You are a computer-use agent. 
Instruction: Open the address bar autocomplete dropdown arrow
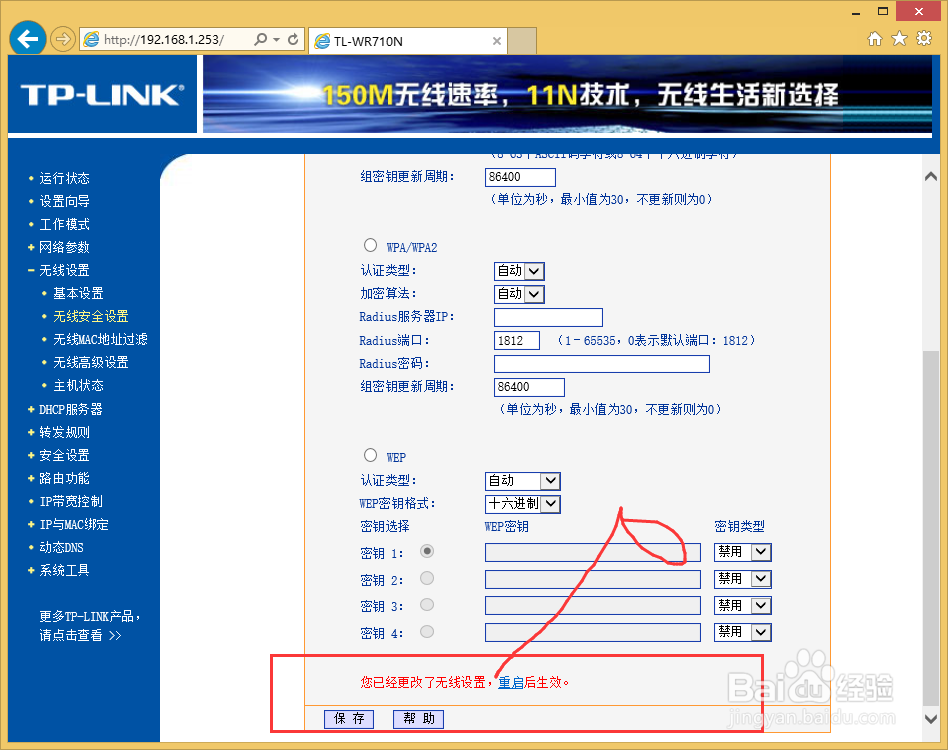pos(277,39)
